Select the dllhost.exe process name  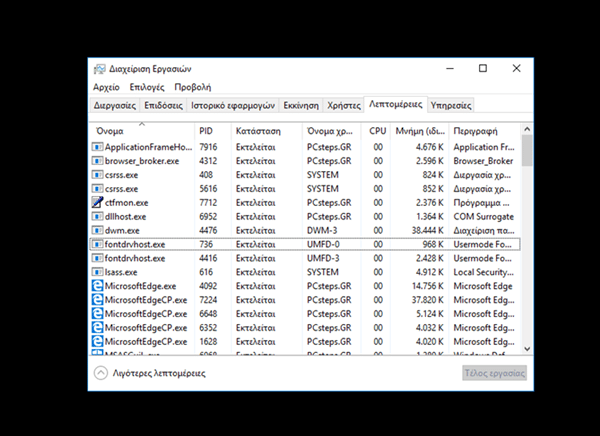click(x=126, y=217)
